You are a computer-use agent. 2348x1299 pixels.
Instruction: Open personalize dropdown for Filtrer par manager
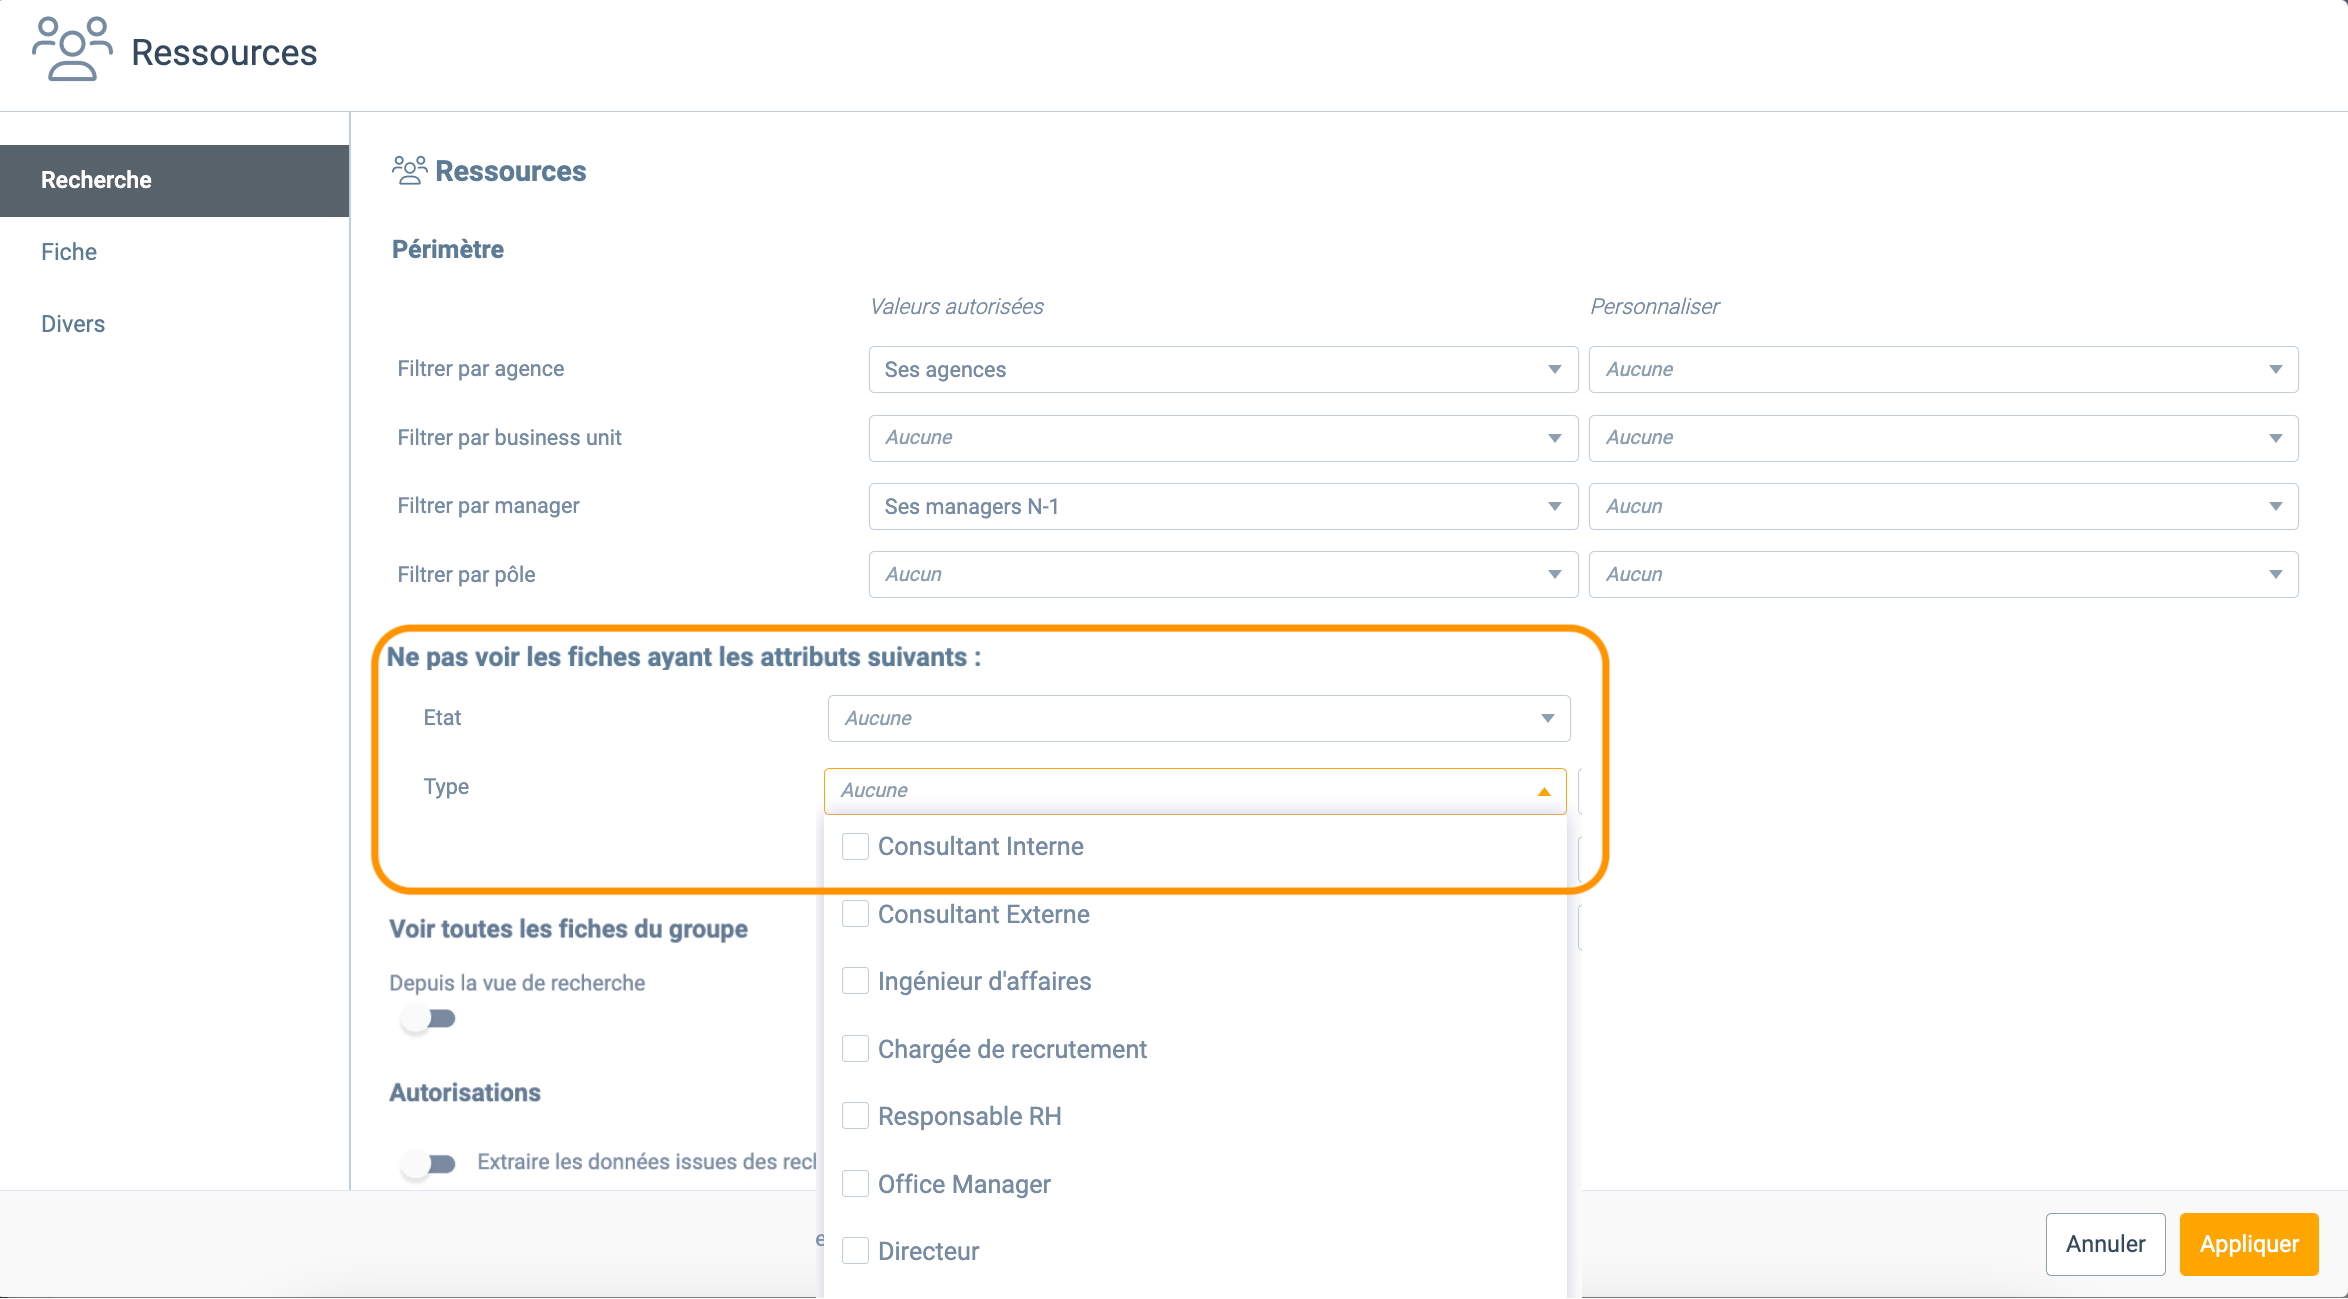(x=1943, y=506)
